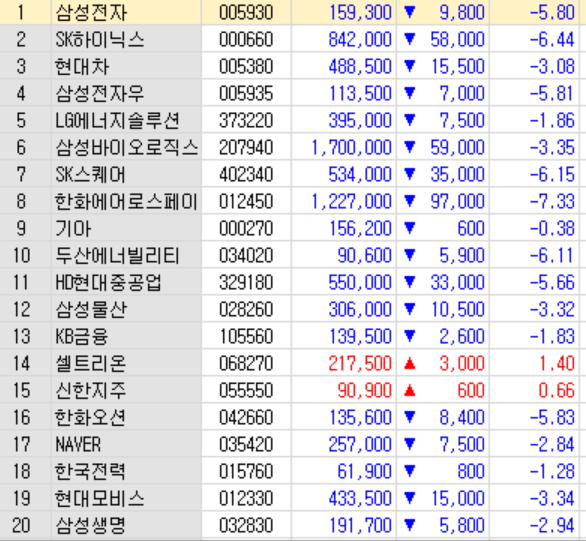Select 셀트리온 stock name
The width and height of the screenshot is (586, 541).
pos(91,364)
